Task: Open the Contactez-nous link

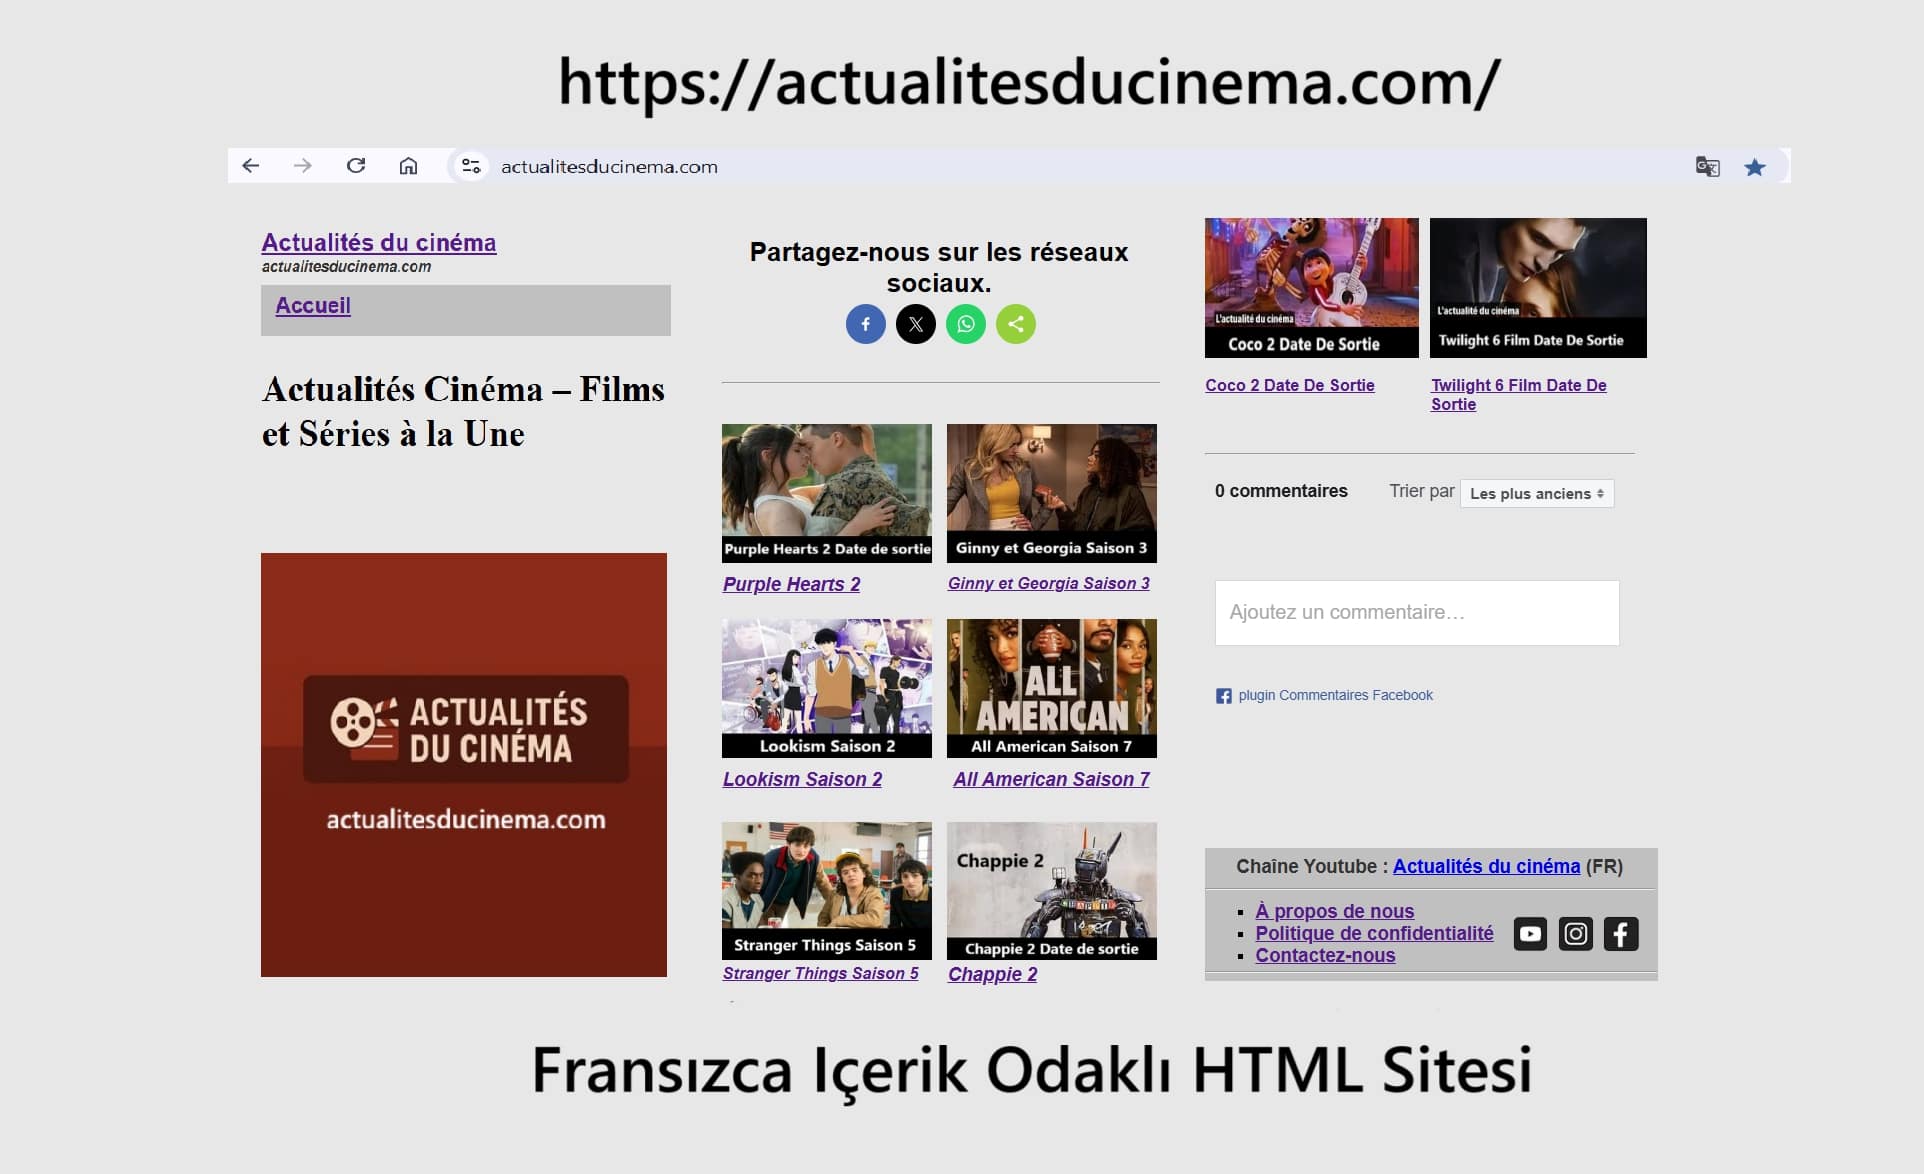Action: [x=1325, y=955]
